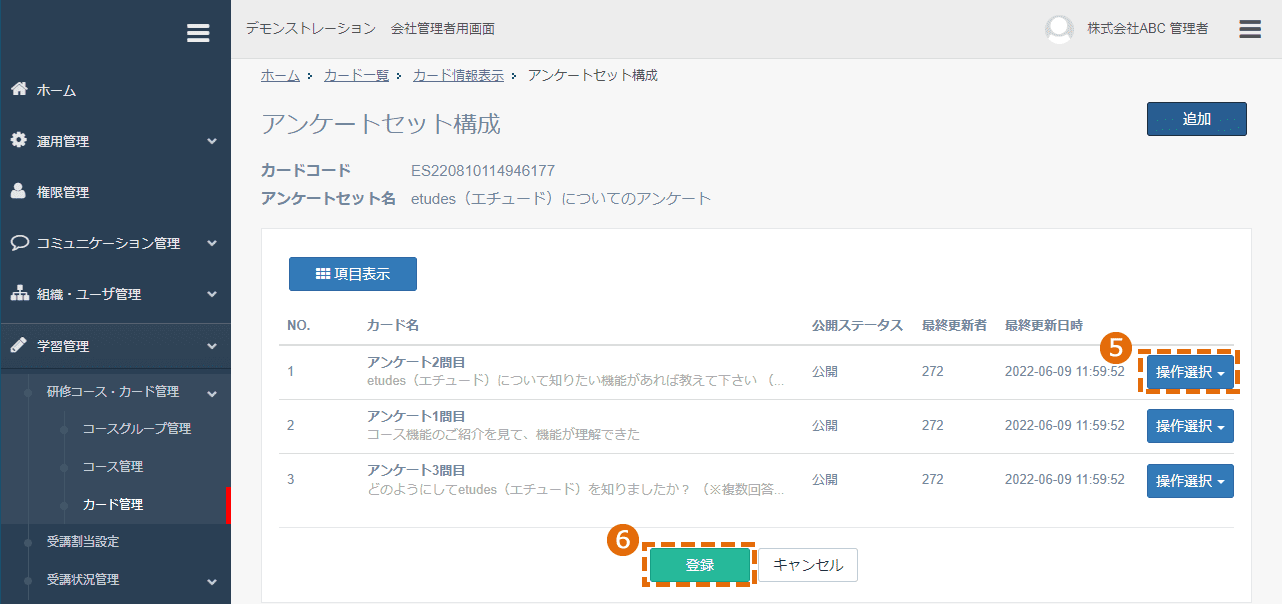The height and width of the screenshot is (604, 1282).
Task: Click the 運用管理 gear icon
Action: pyautogui.click(x=19, y=140)
